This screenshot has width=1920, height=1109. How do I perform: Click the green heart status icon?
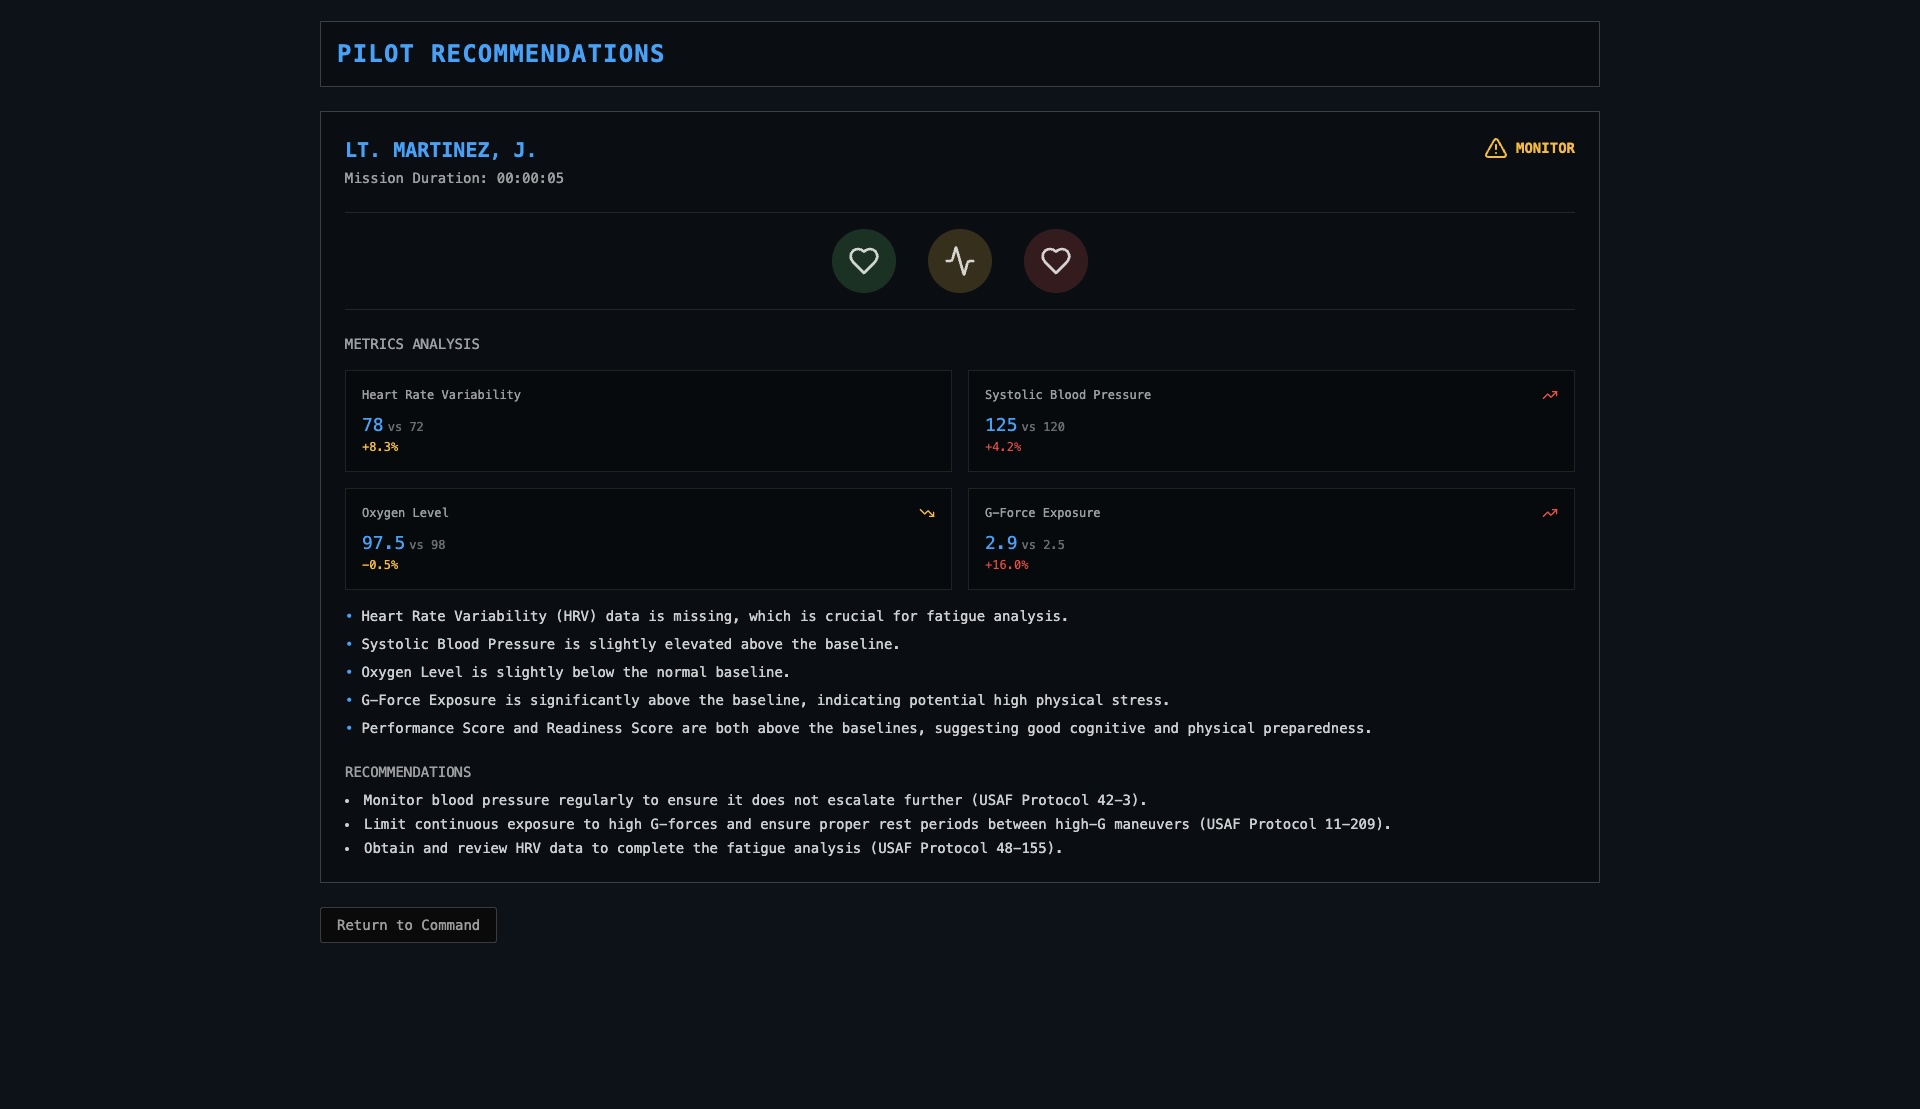pyautogui.click(x=863, y=261)
